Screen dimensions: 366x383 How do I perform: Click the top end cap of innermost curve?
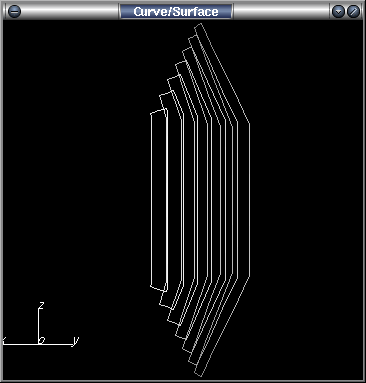pos(158,112)
